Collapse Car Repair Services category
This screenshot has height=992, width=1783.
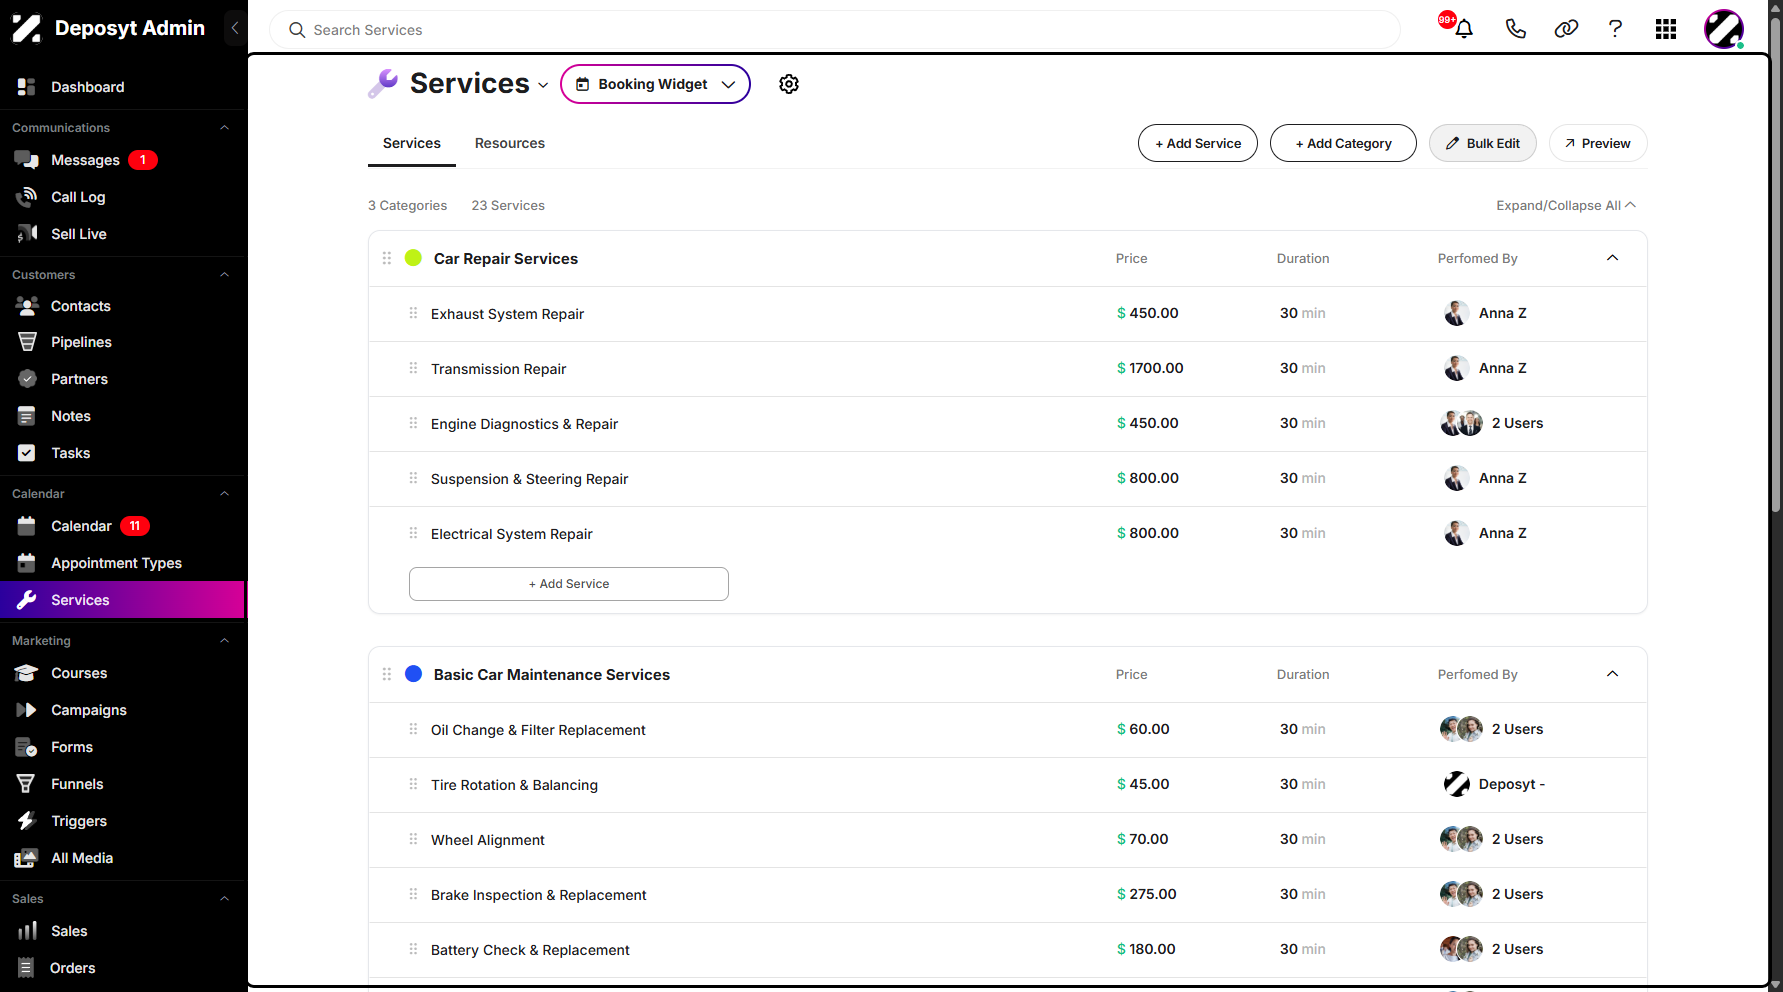click(x=1612, y=258)
